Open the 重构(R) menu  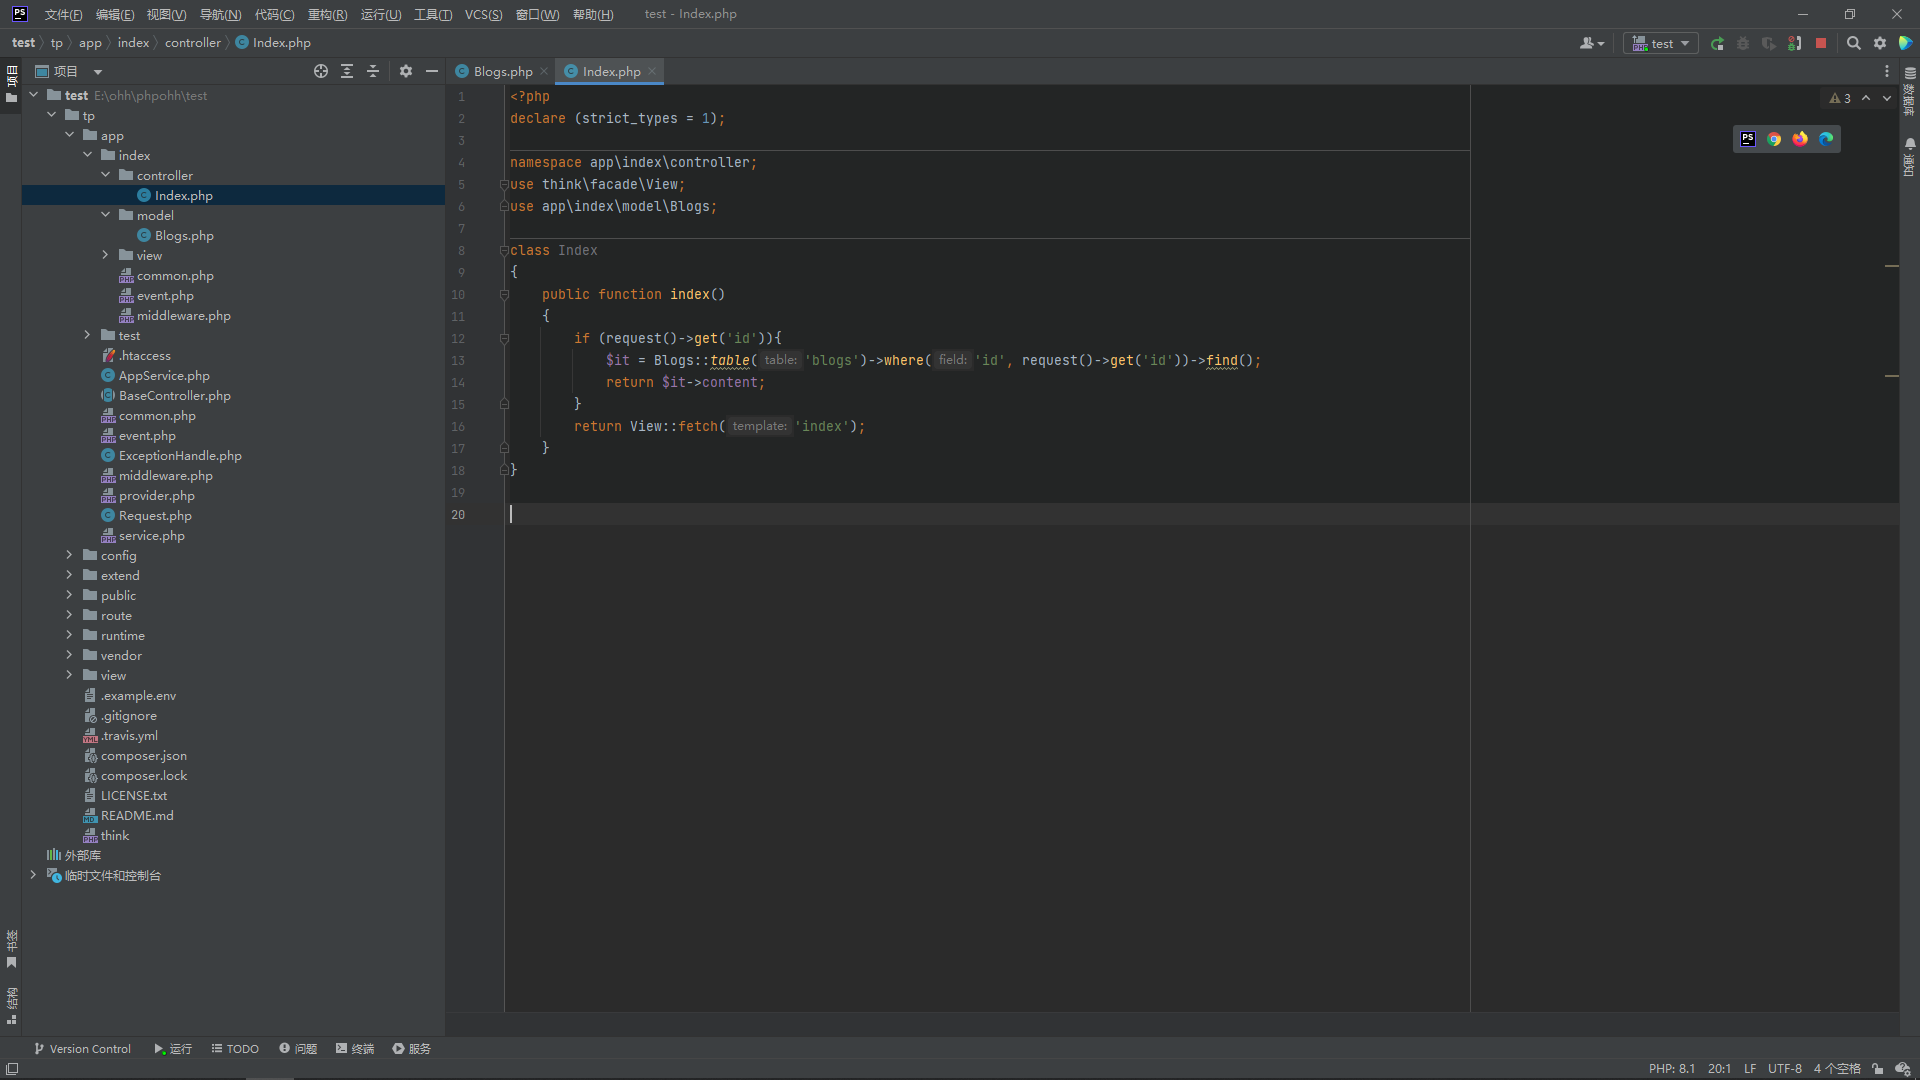(327, 14)
